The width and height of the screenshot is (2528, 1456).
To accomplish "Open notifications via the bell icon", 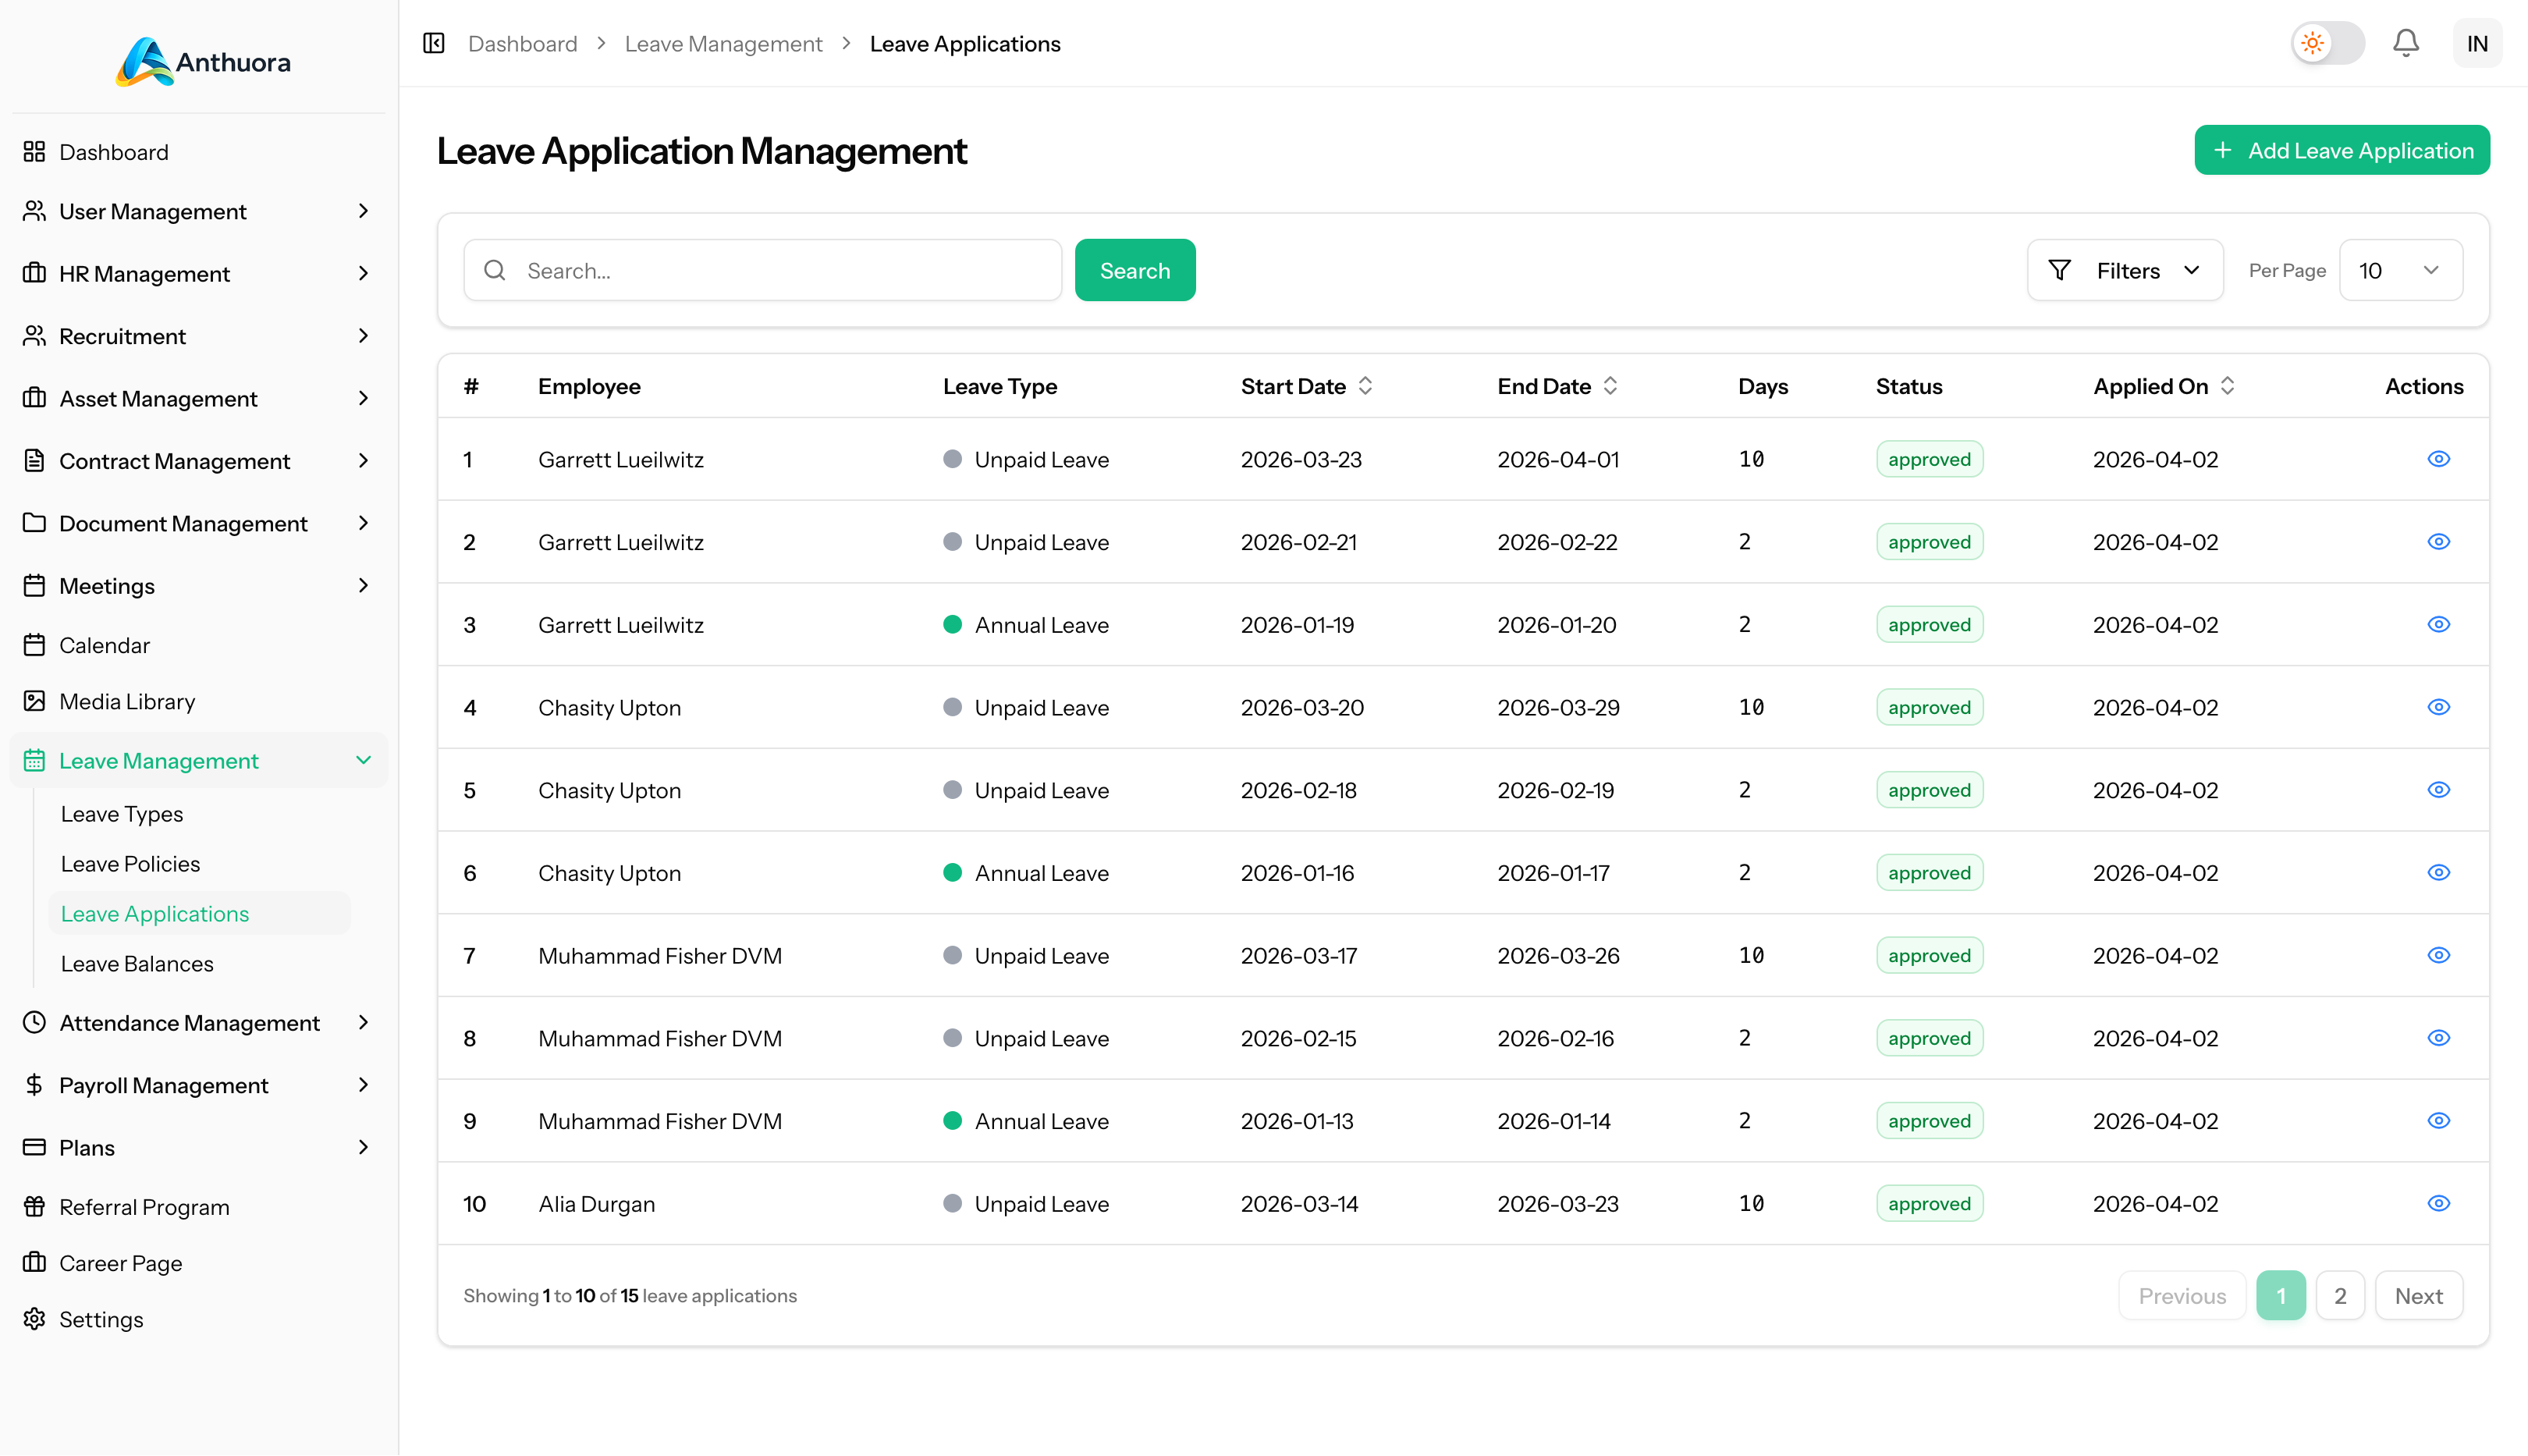I will point(2406,43).
